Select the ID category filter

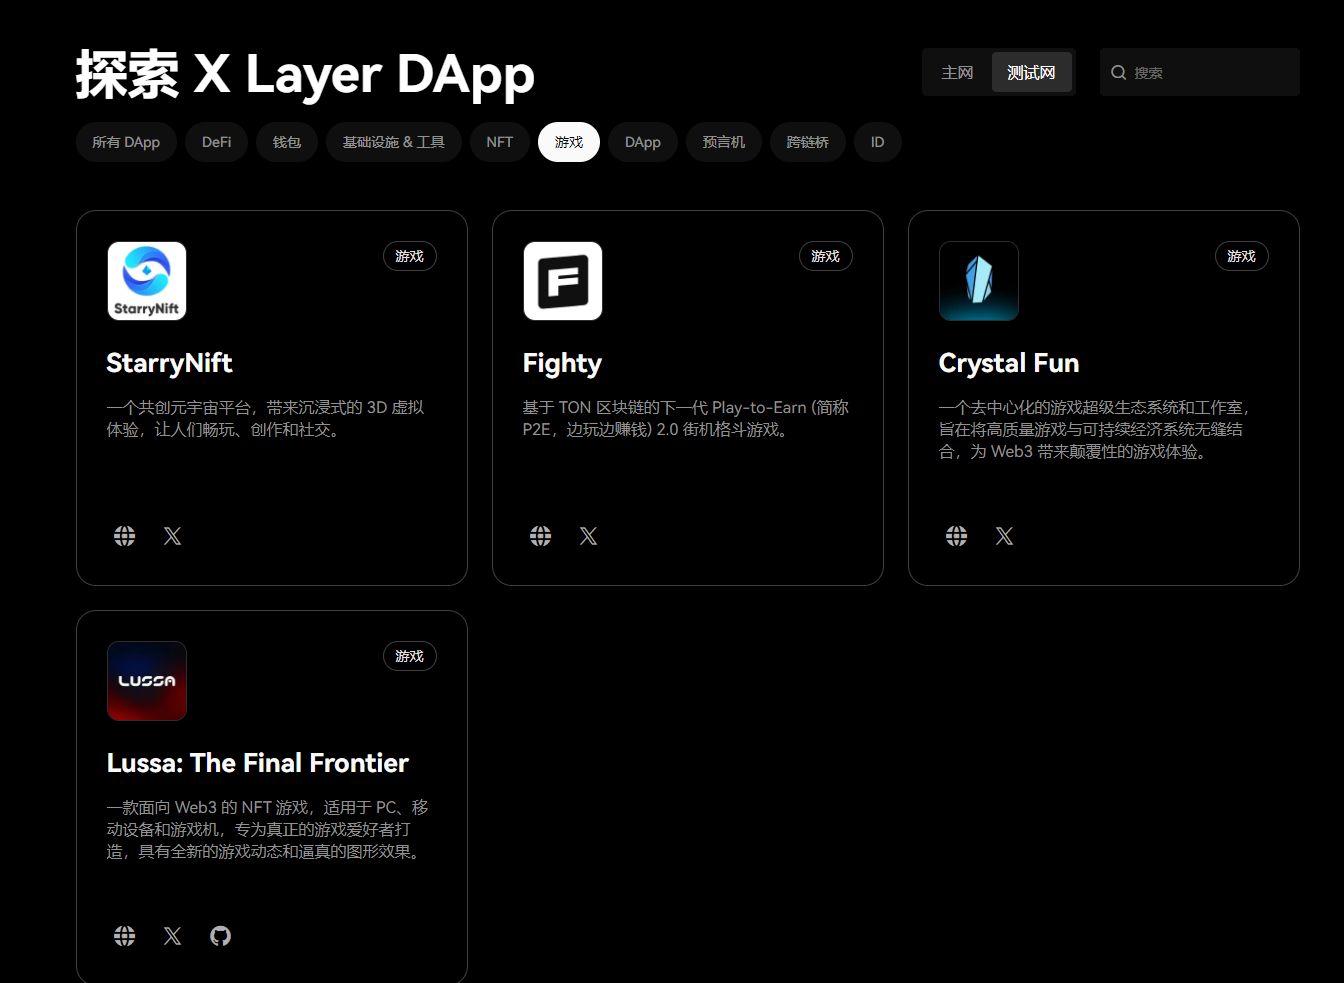[x=877, y=142]
